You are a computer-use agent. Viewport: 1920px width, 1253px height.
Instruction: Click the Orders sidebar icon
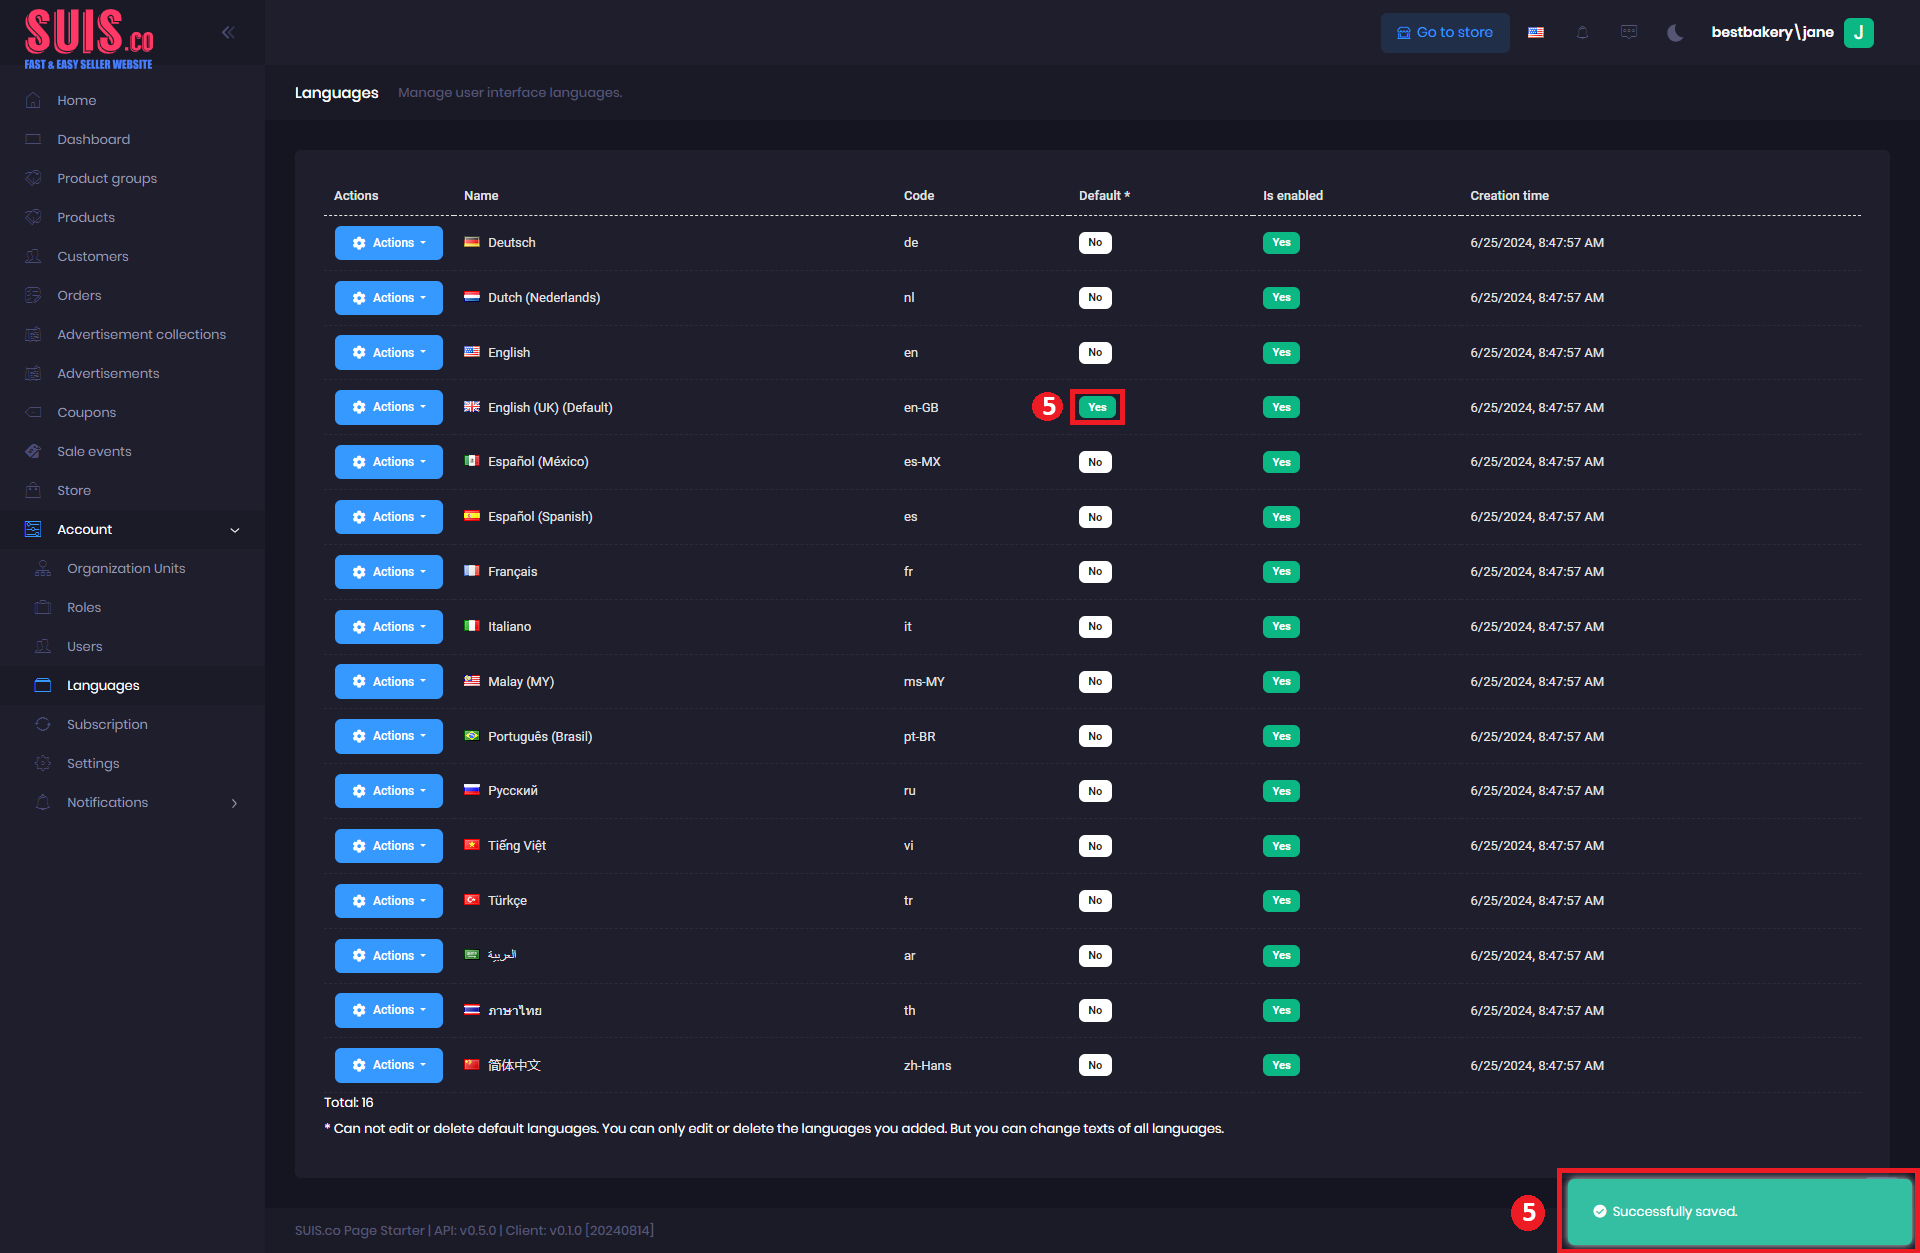coord(33,295)
